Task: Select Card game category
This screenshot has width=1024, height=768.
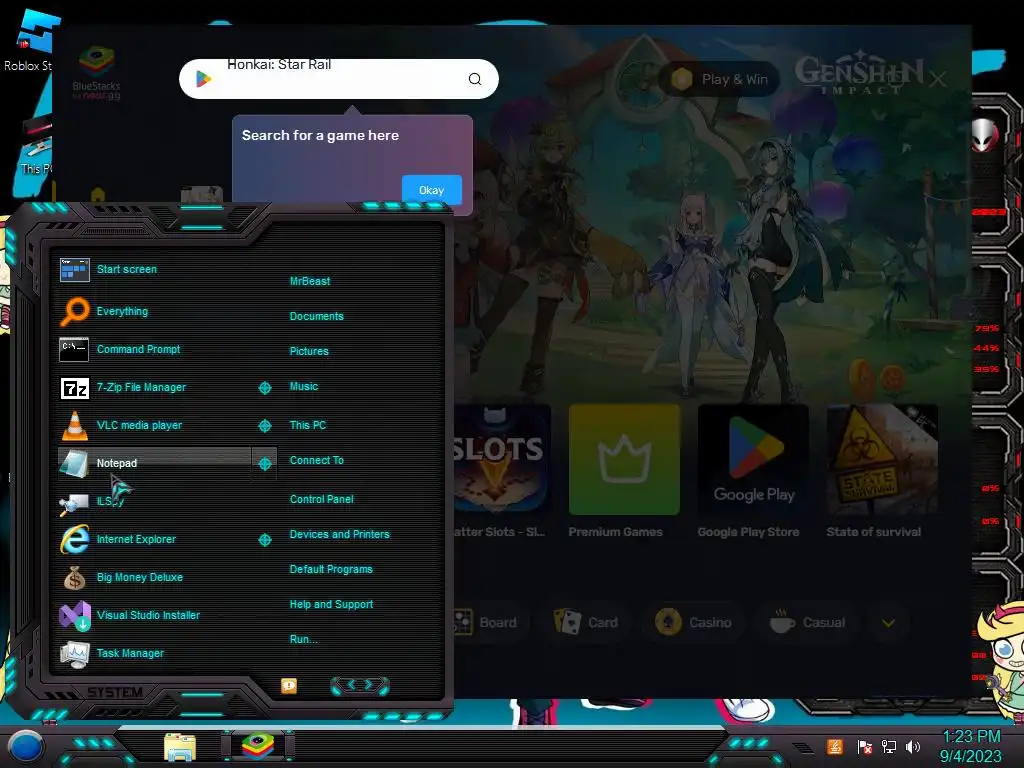Action: point(586,622)
